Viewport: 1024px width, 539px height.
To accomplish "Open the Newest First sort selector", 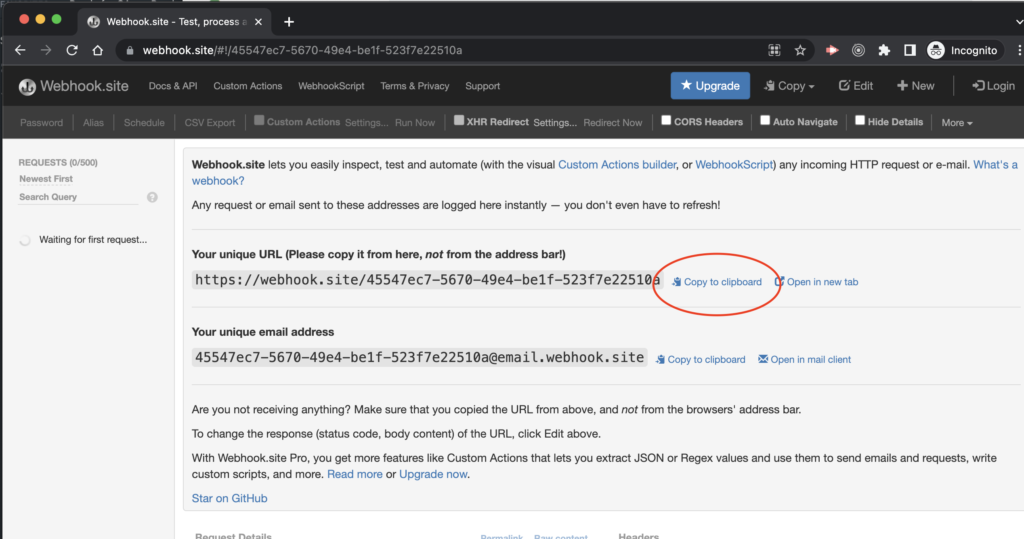I will coord(46,178).
